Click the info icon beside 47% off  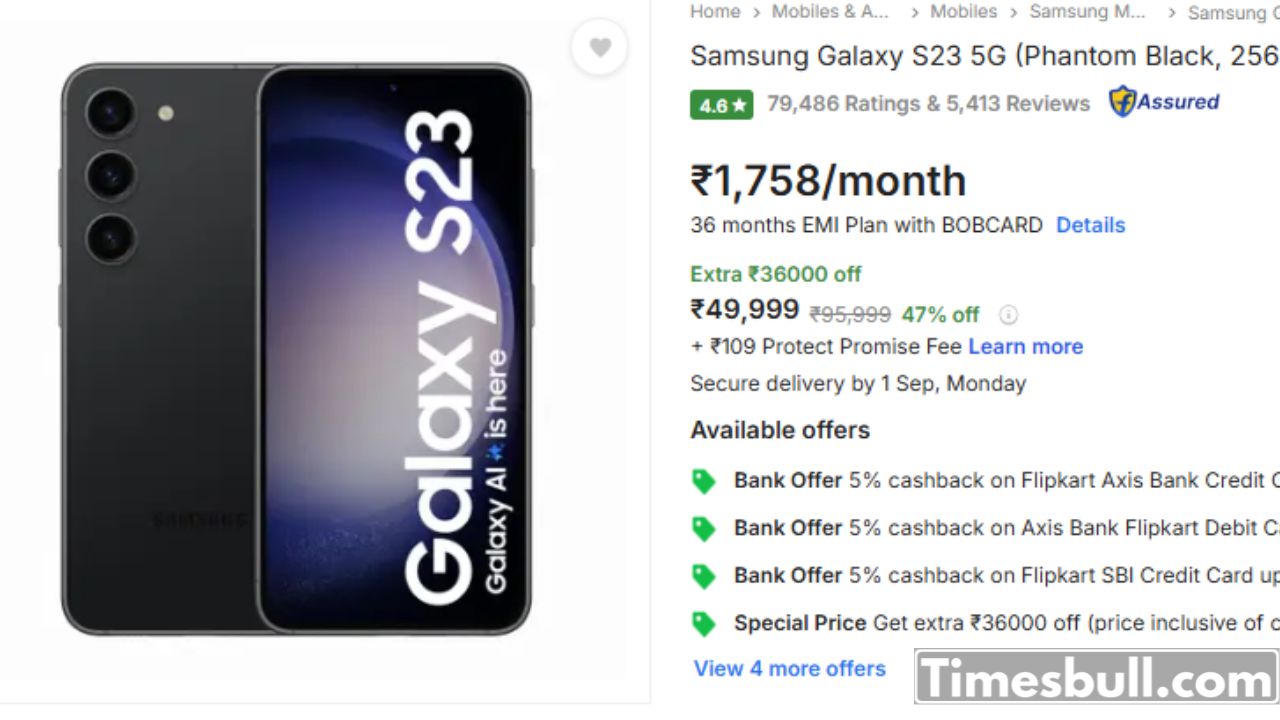(x=1008, y=315)
